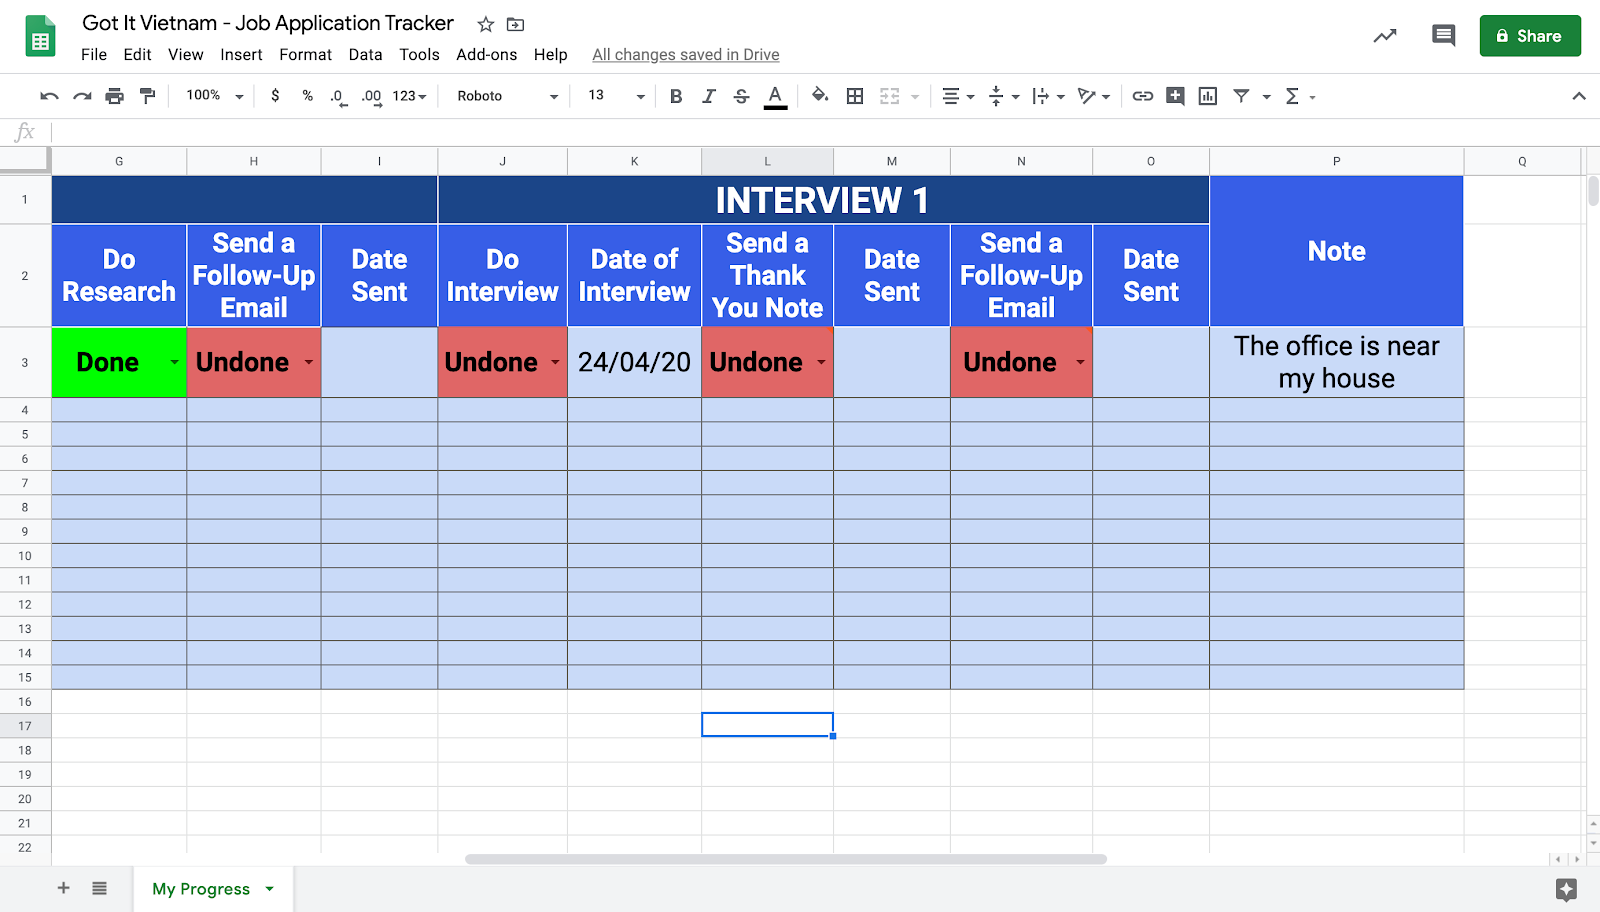Apply percent format to the cell
1600x912 pixels.
click(x=308, y=96)
